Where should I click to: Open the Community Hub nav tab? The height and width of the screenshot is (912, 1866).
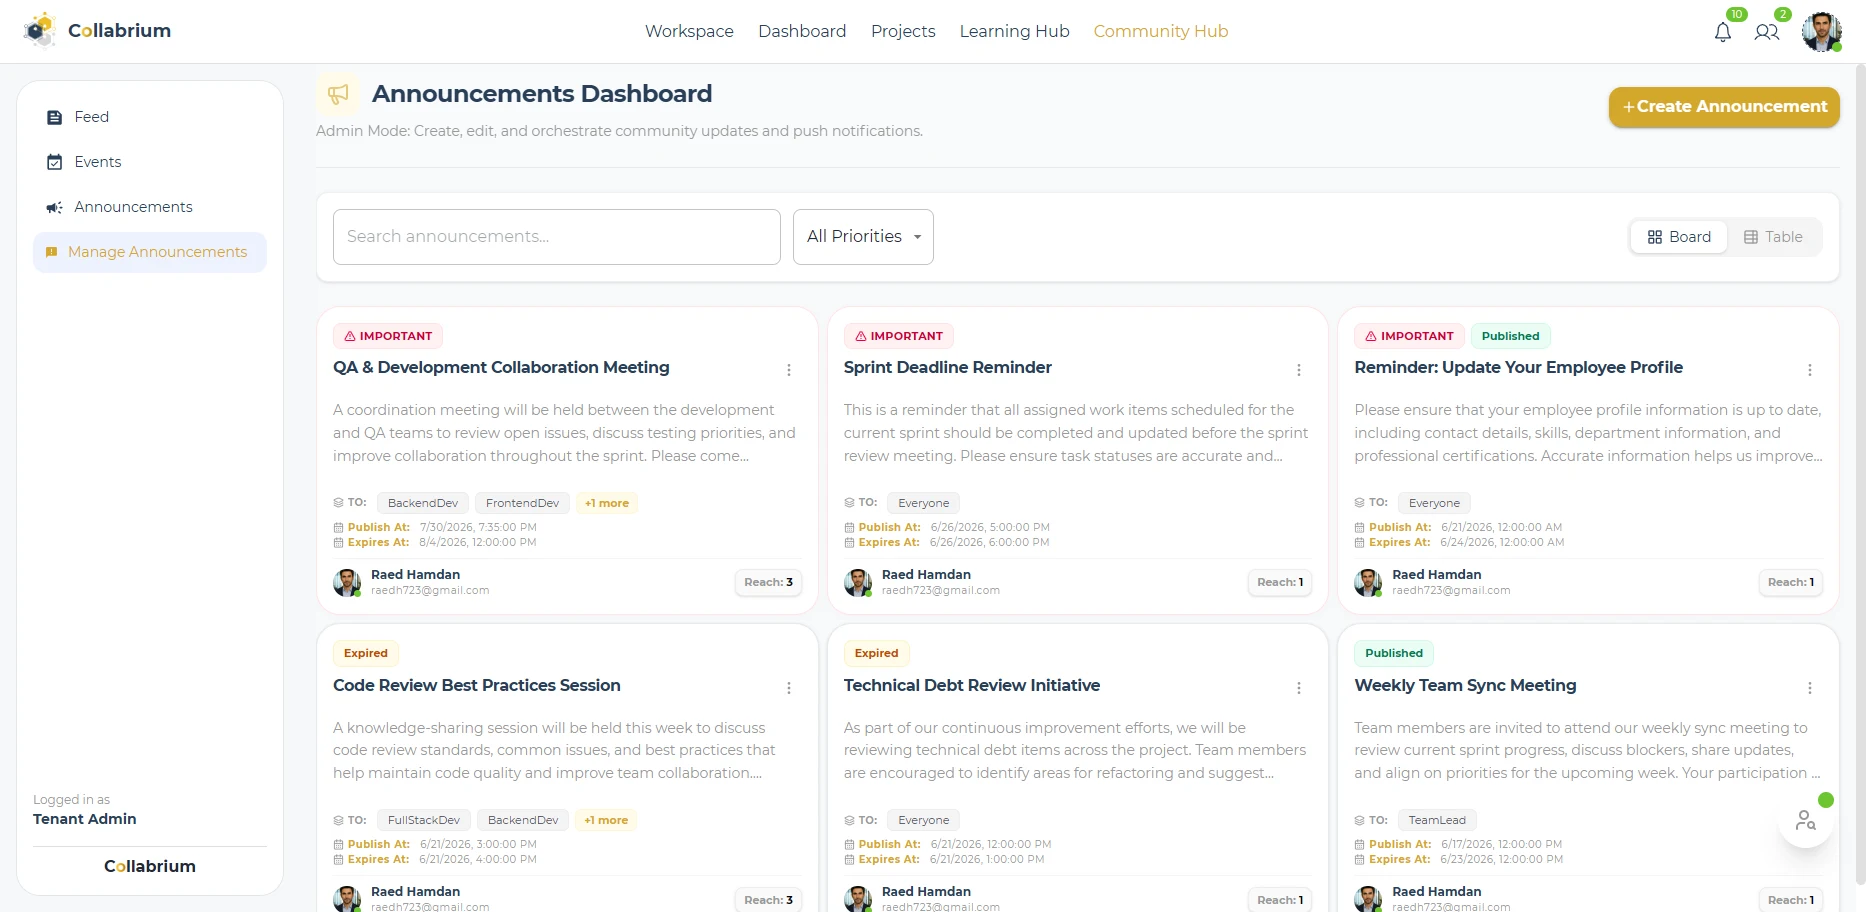tap(1161, 31)
